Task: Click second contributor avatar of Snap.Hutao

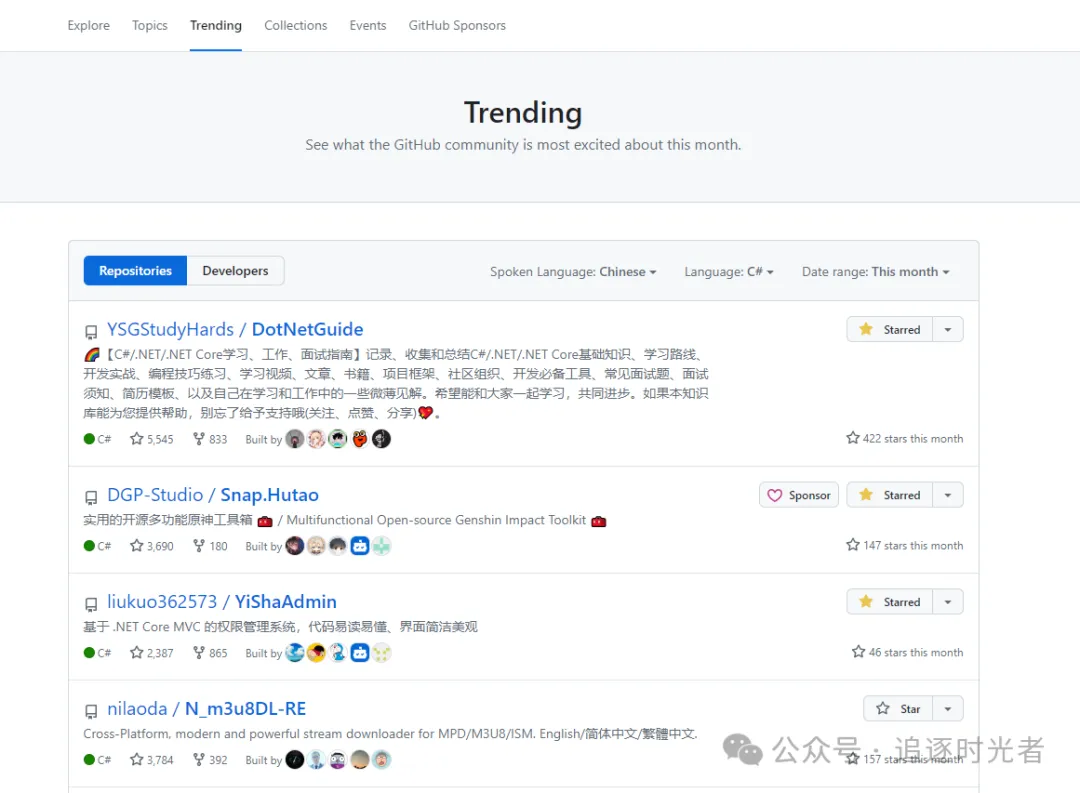Action: coord(316,546)
